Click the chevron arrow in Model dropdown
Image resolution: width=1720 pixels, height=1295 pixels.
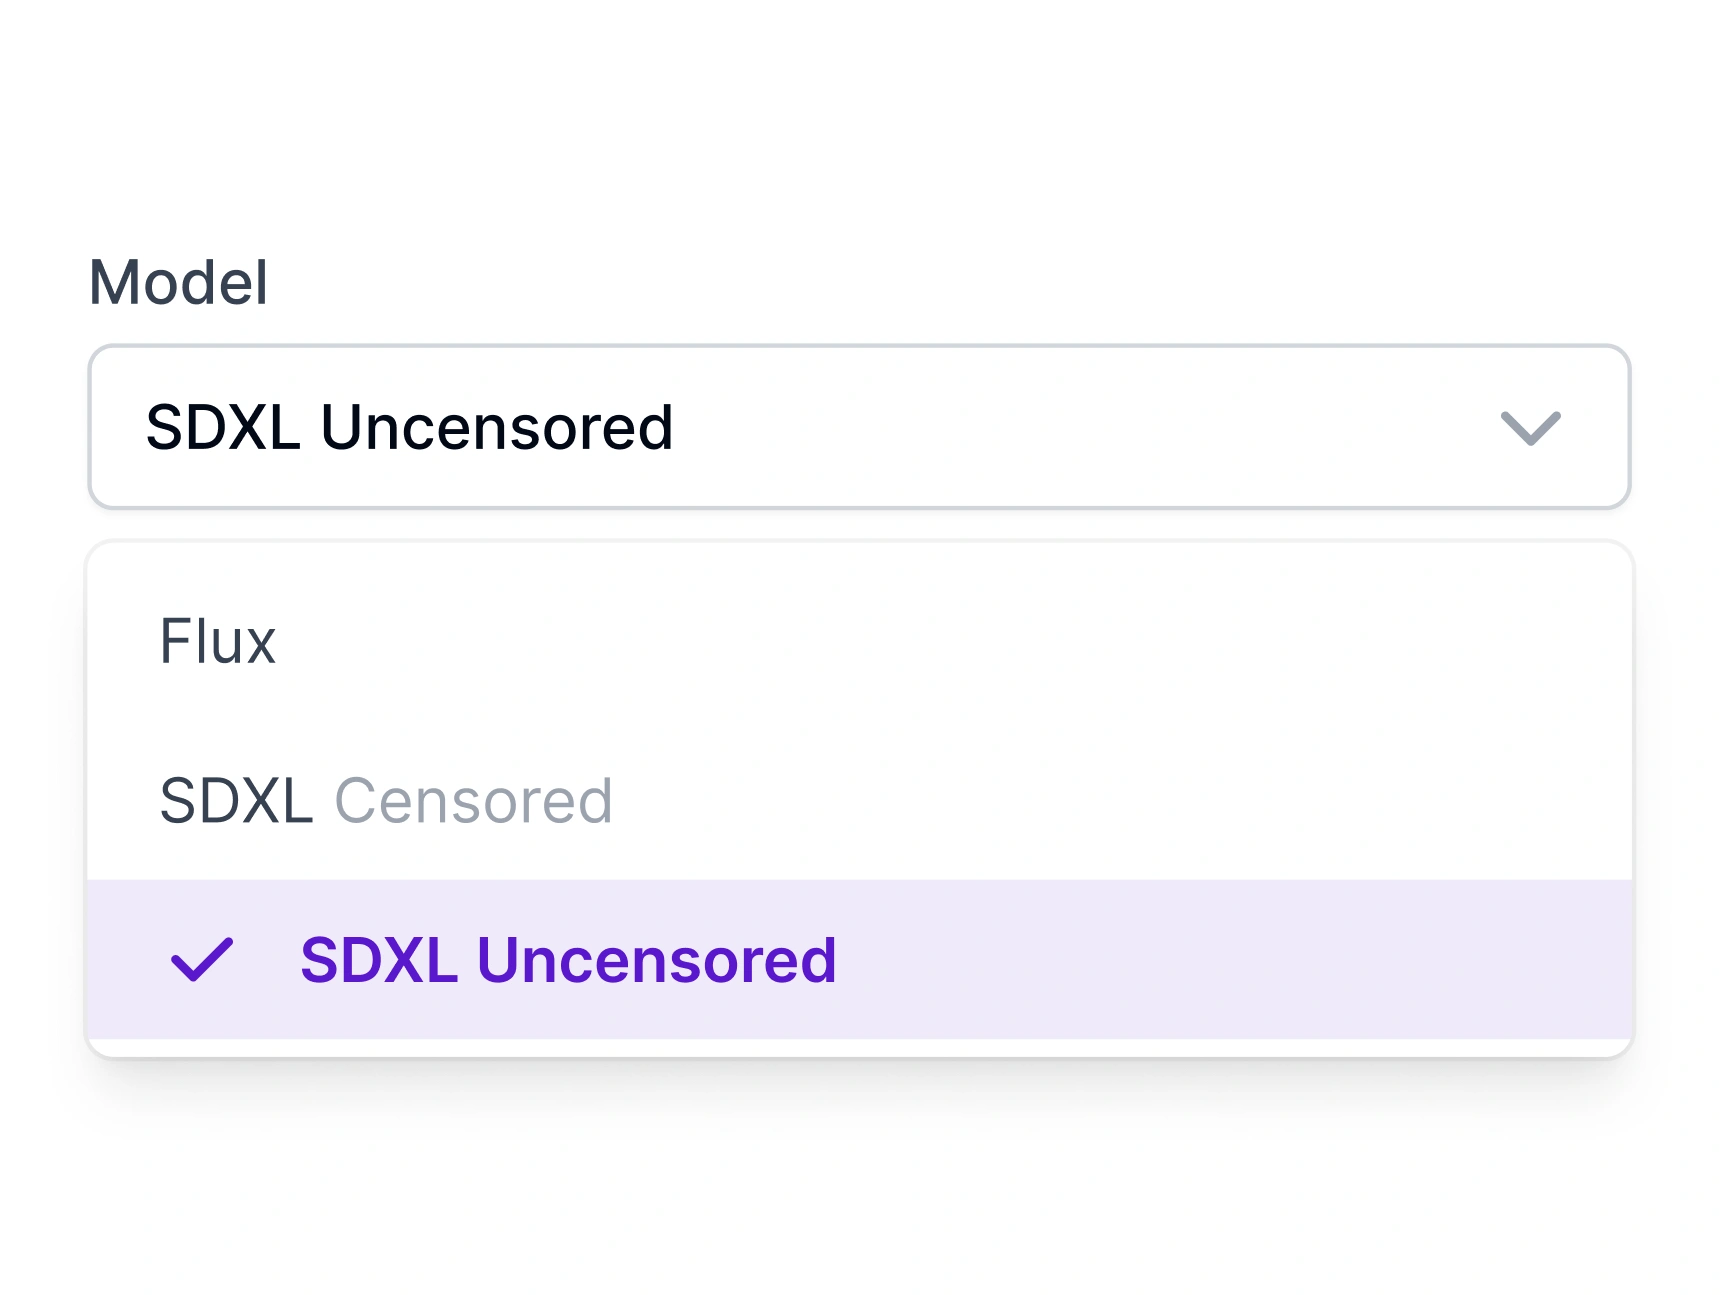coord(1530,428)
